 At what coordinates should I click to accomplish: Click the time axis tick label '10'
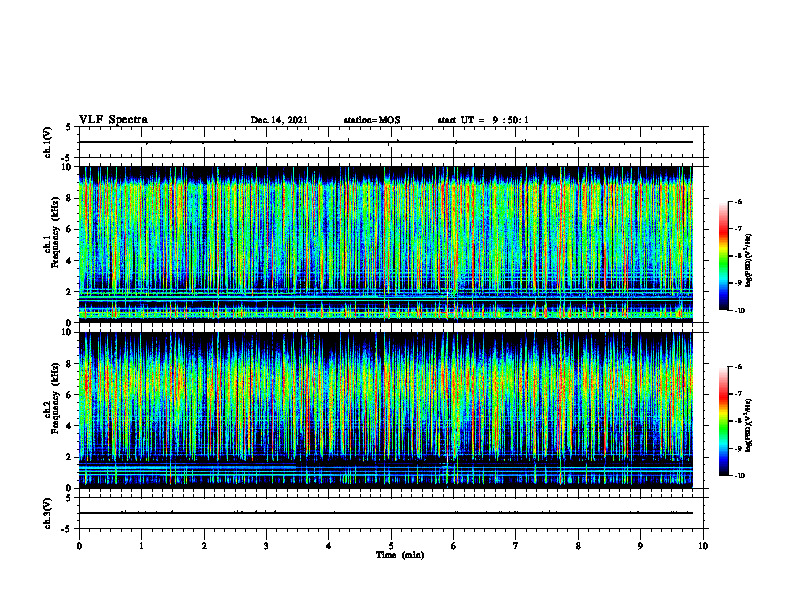pyautogui.click(x=703, y=546)
